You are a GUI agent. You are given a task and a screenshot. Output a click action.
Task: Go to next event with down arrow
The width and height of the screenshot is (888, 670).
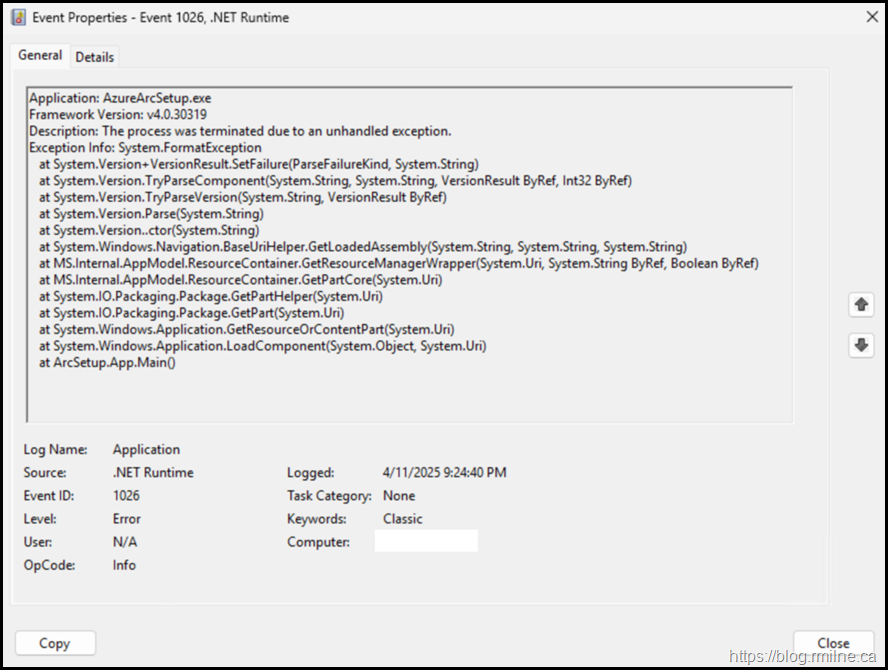tap(861, 346)
